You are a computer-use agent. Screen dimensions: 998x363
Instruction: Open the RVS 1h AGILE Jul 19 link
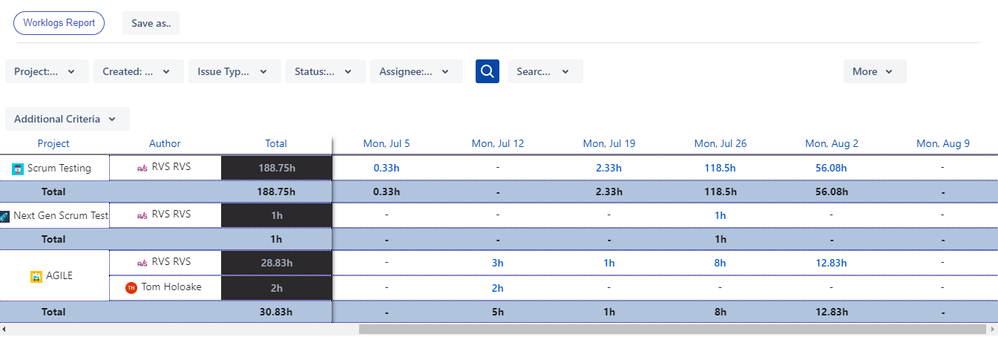pos(609,263)
